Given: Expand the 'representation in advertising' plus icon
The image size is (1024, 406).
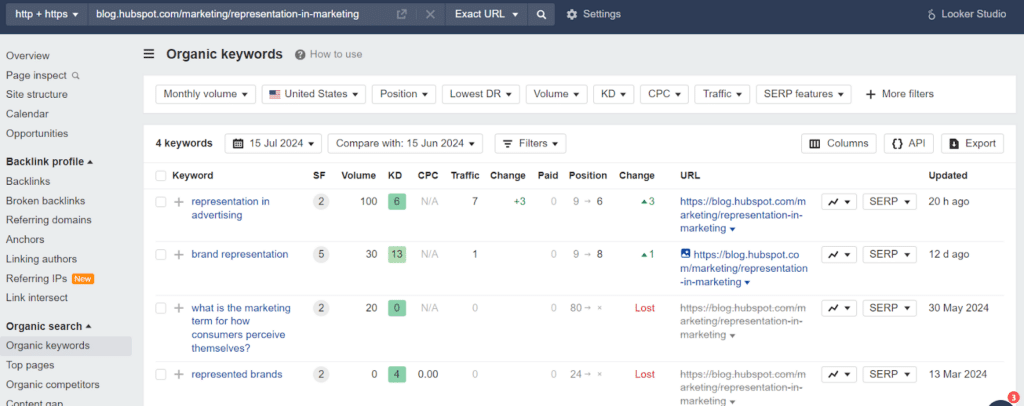Looking at the screenshot, I should click(179, 202).
